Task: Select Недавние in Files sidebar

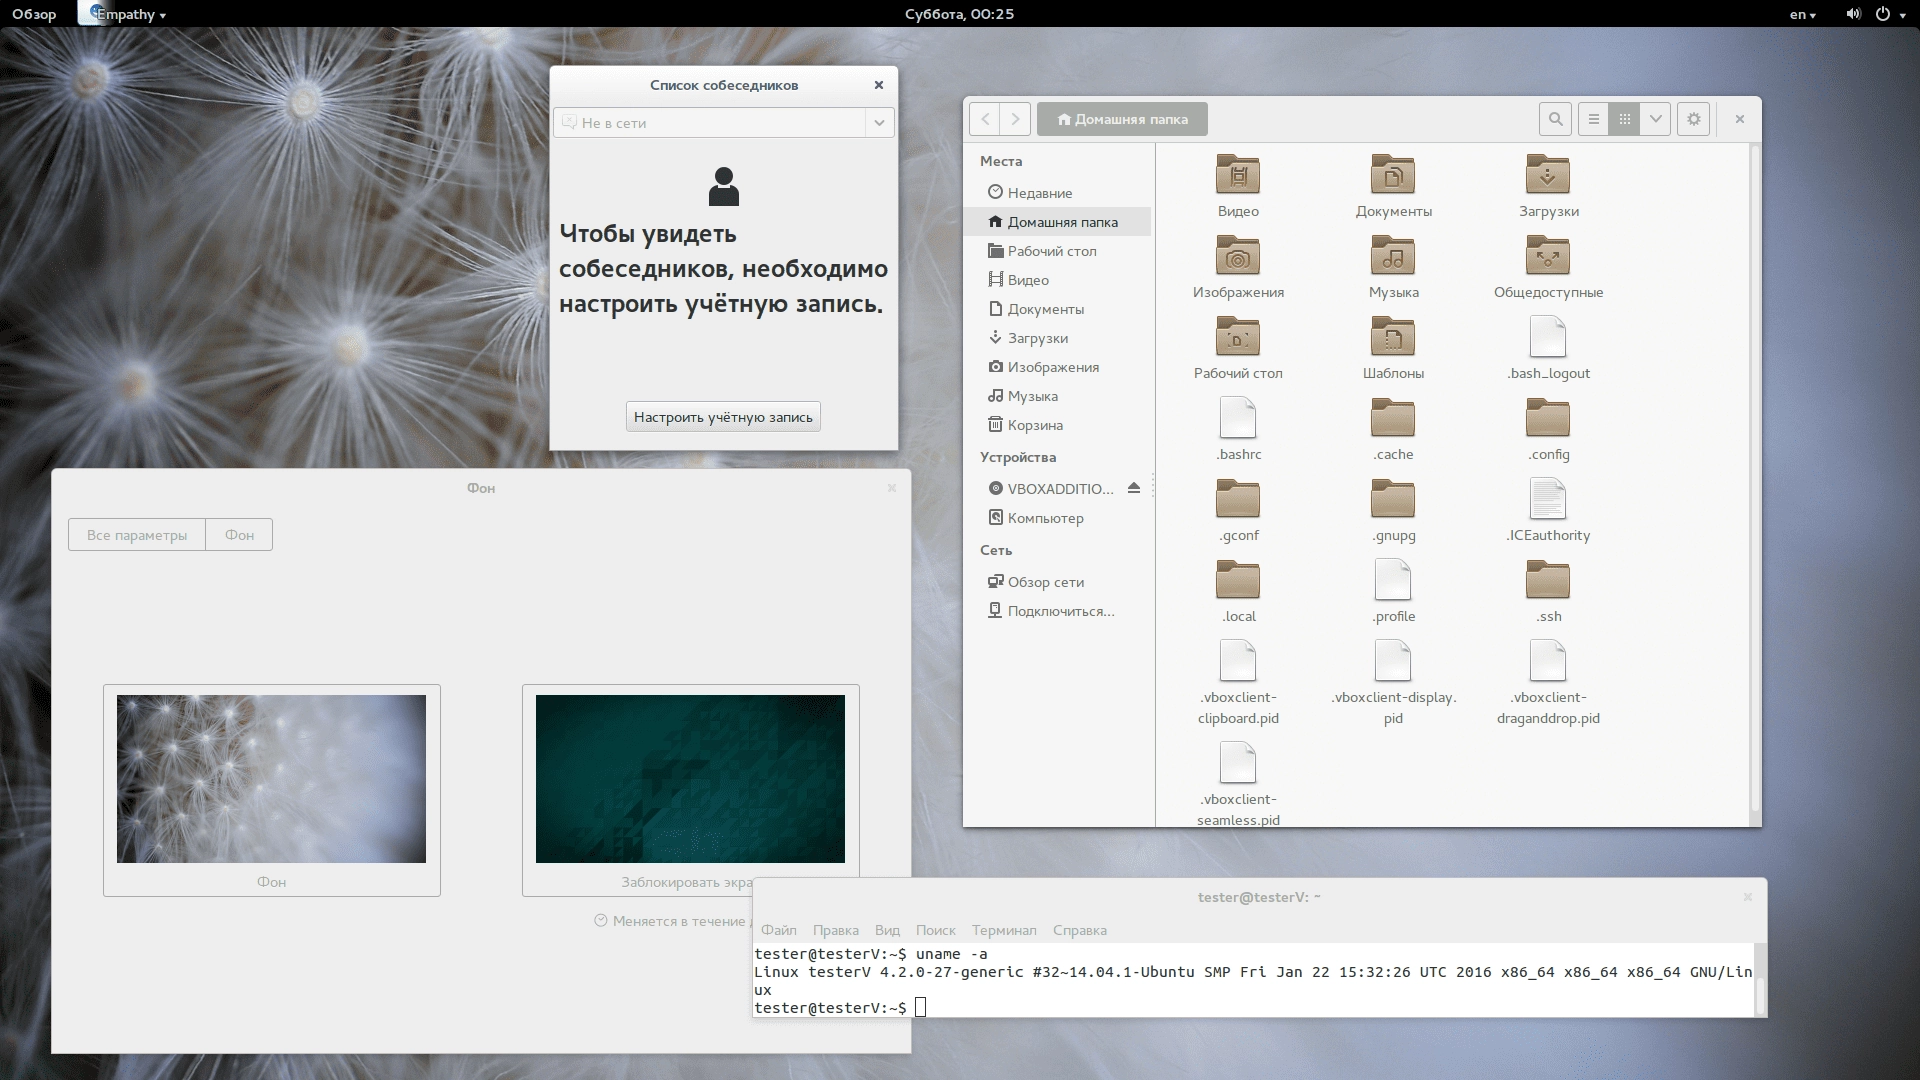Action: point(1057,193)
